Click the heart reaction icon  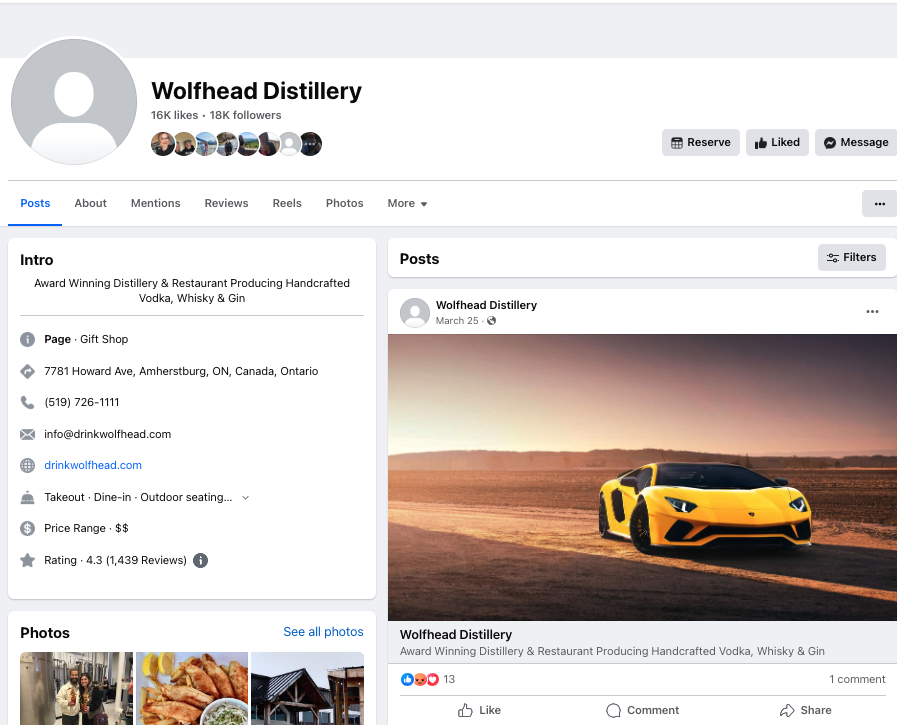tap(432, 679)
